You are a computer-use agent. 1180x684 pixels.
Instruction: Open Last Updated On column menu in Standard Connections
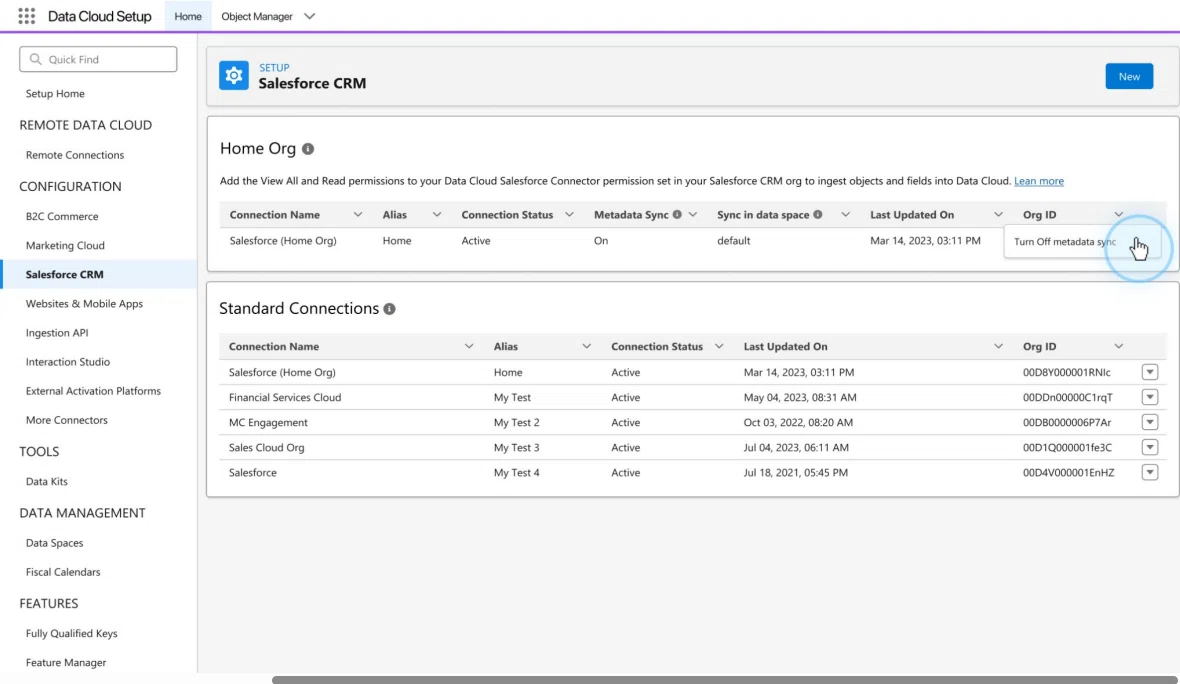point(998,346)
